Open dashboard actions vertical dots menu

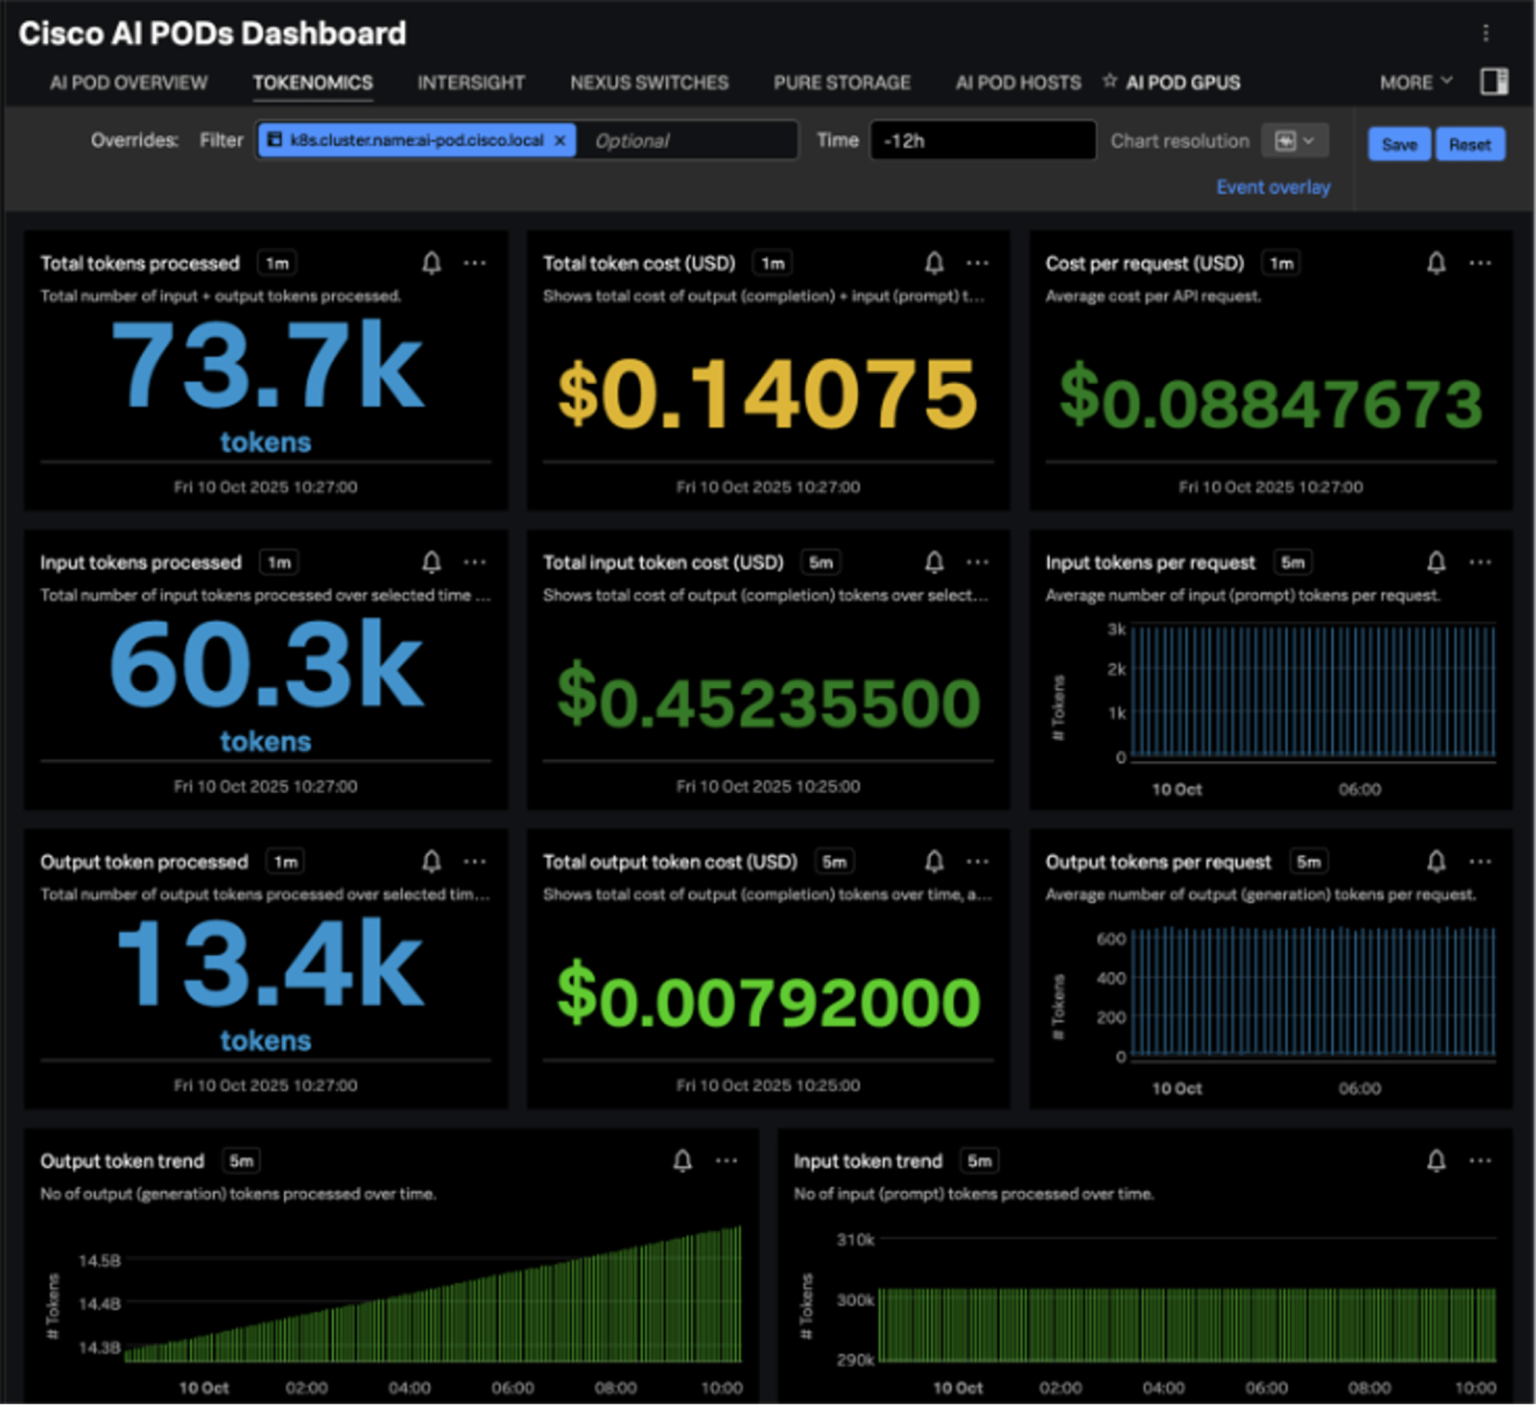(x=1486, y=33)
